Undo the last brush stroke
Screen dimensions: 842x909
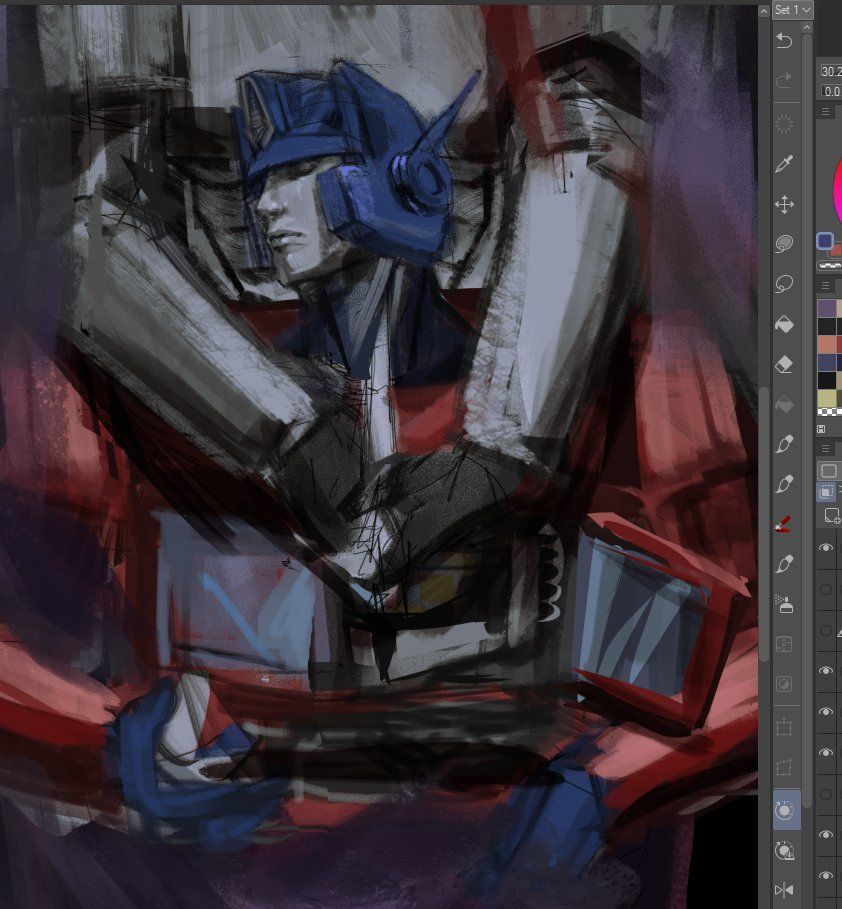coord(784,40)
